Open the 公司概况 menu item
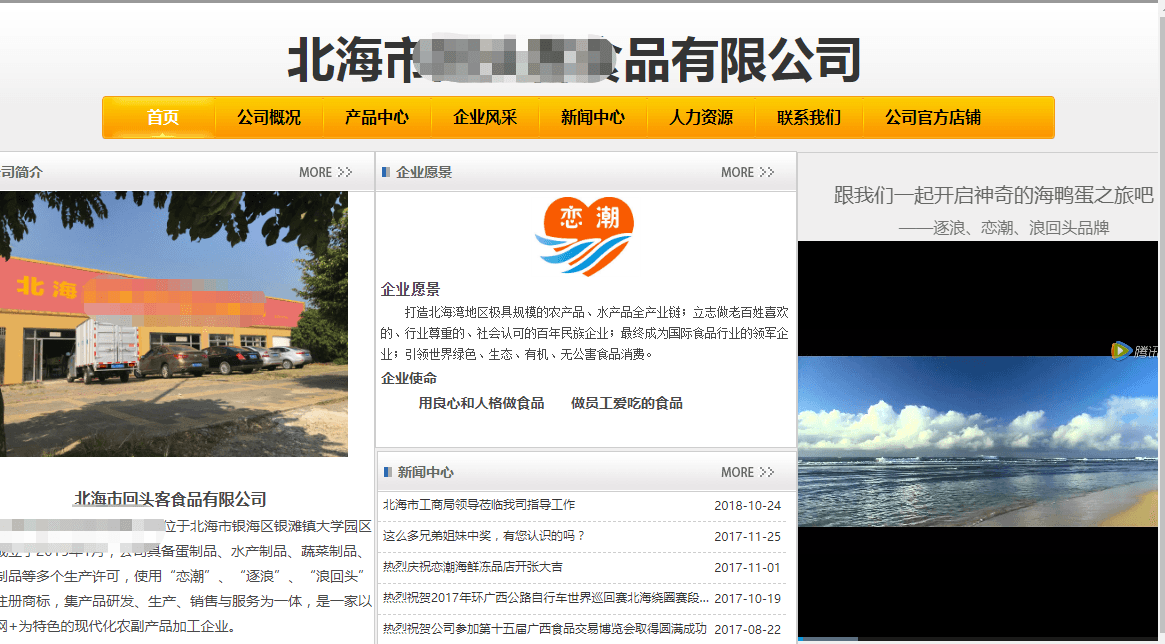1165x644 pixels. point(269,117)
